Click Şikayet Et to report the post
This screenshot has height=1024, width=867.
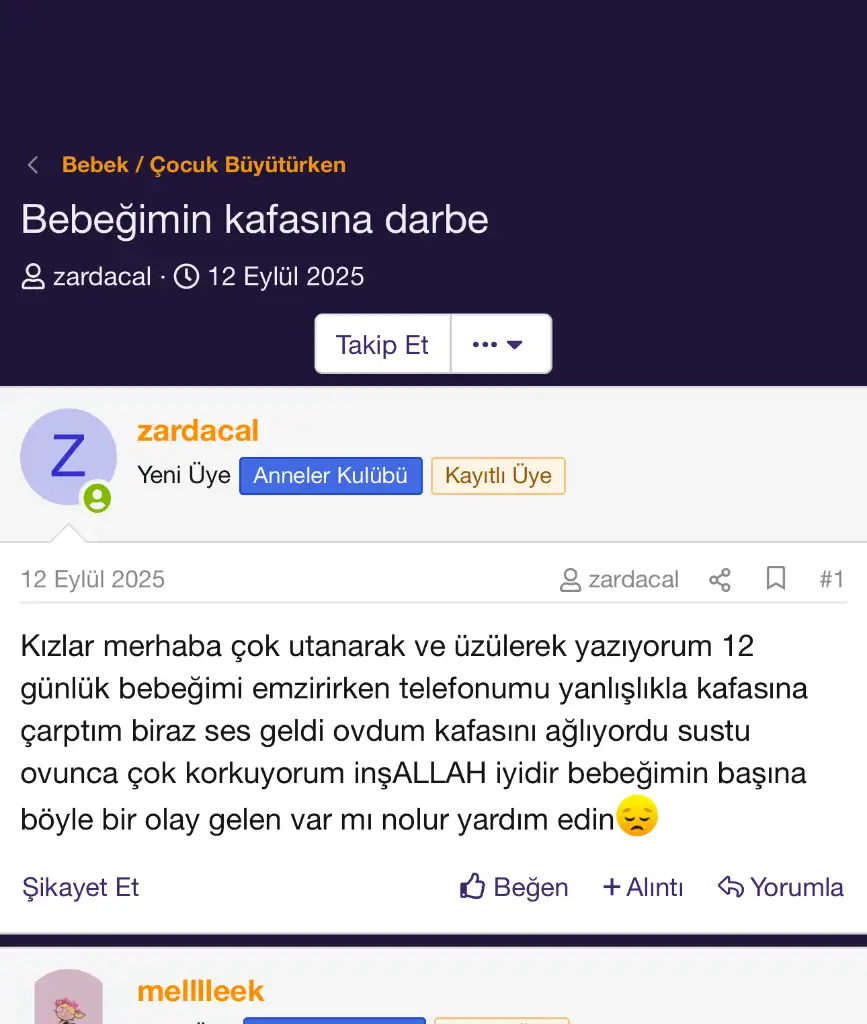click(x=81, y=887)
